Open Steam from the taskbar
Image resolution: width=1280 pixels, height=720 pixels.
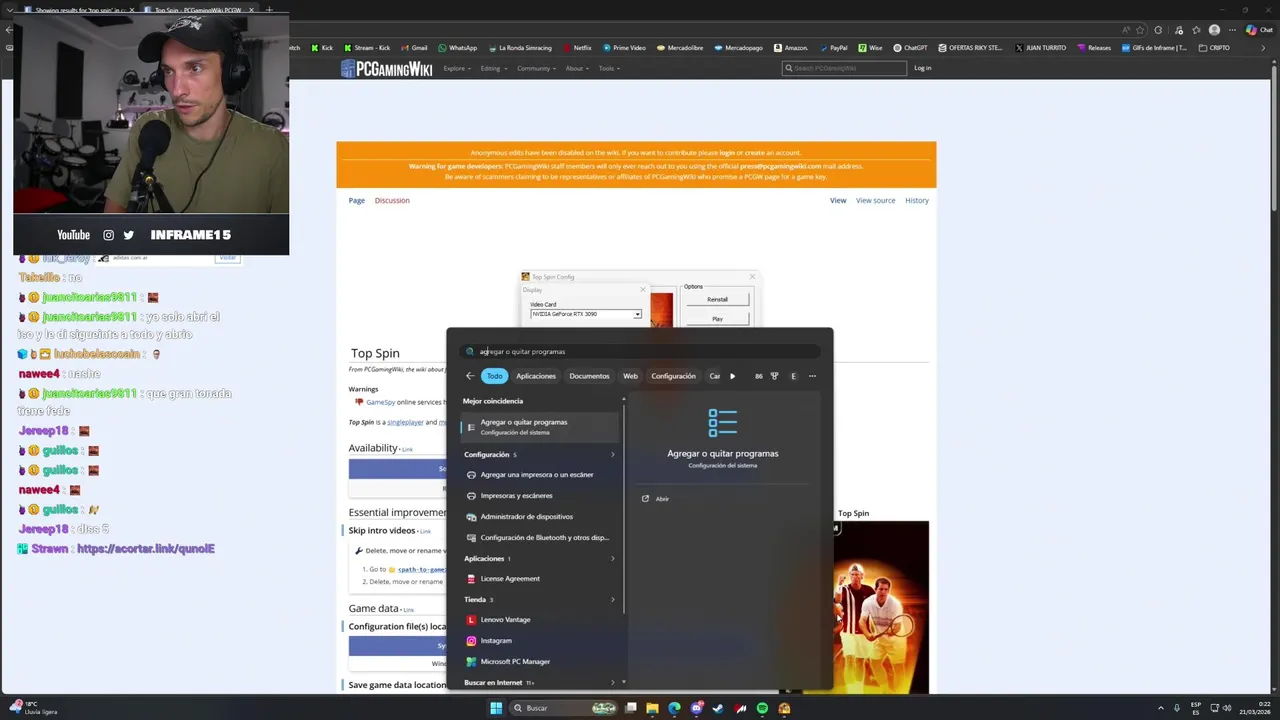pos(718,708)
